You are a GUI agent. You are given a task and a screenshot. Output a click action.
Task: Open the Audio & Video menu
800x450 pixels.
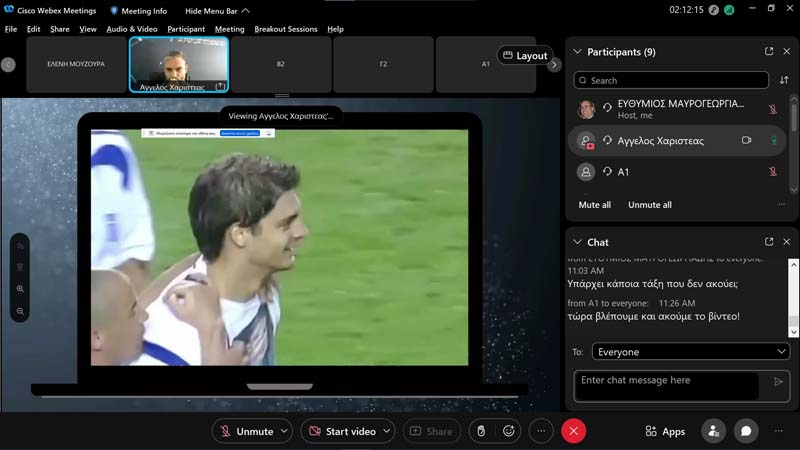point(132,29)
